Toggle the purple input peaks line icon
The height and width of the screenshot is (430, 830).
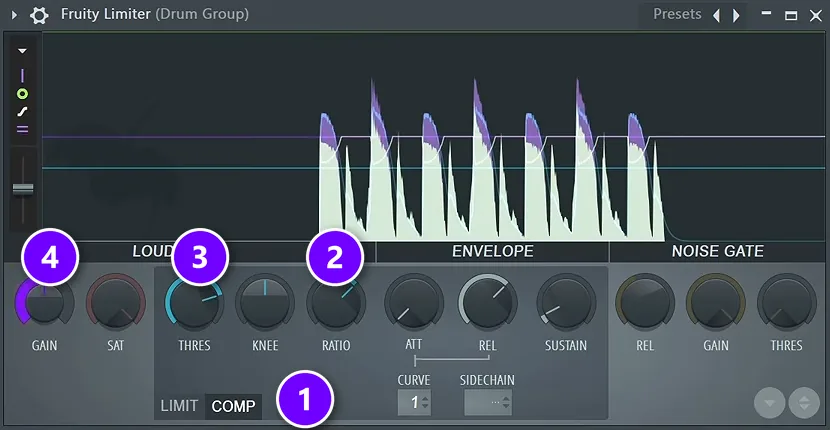[22, 76]
